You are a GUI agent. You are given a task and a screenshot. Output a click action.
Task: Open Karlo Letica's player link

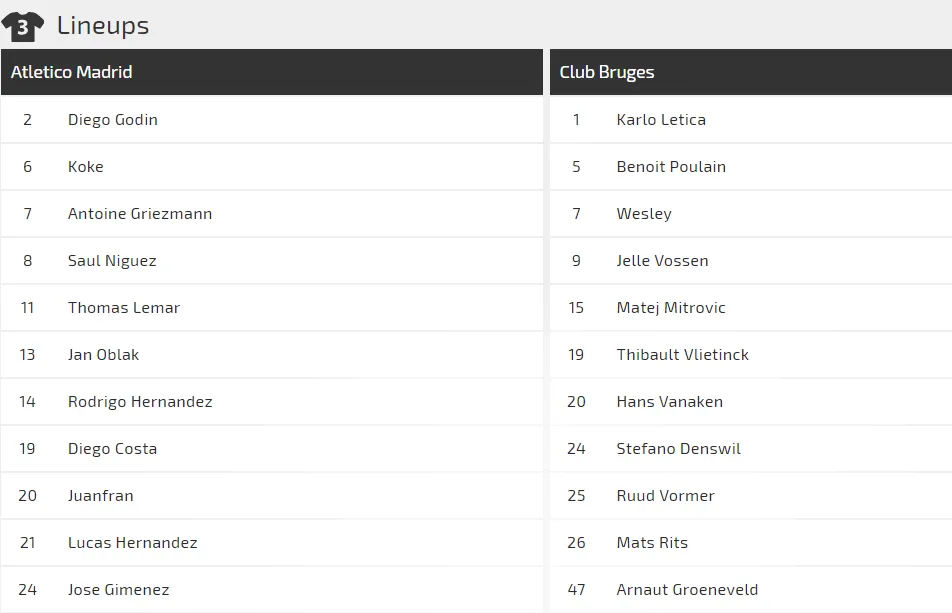coord(661,119)
